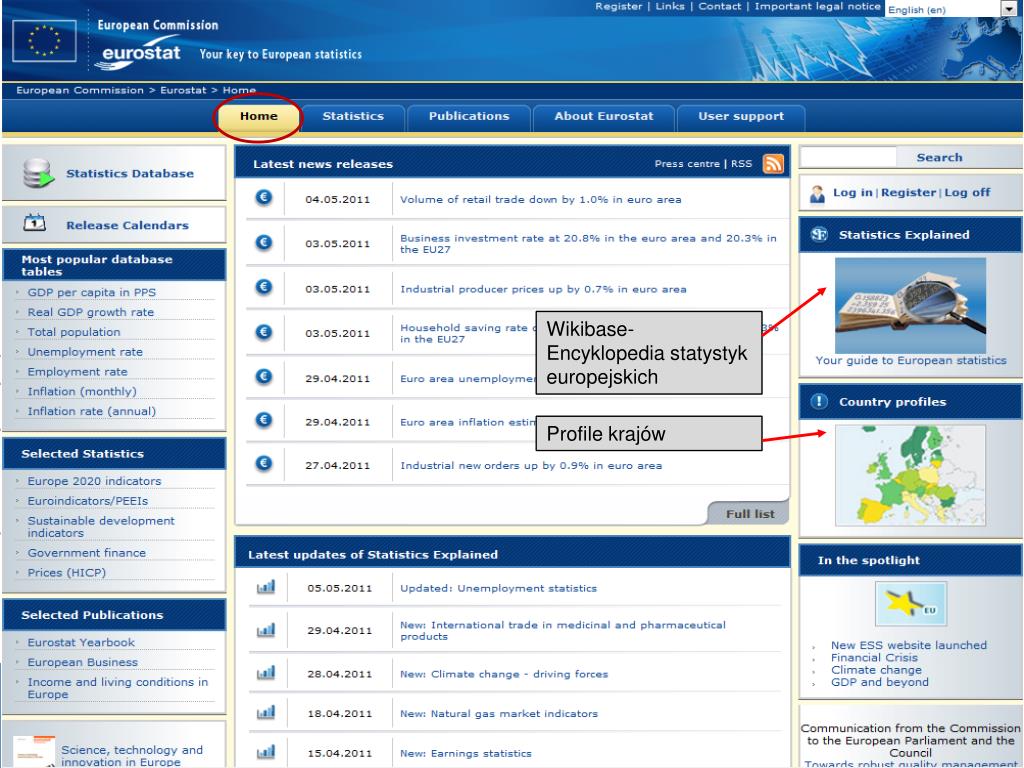The height and width of the screenshot is (768, 1024).
Task: Open New: Earnings statistics article
Action: click(466, 754)
